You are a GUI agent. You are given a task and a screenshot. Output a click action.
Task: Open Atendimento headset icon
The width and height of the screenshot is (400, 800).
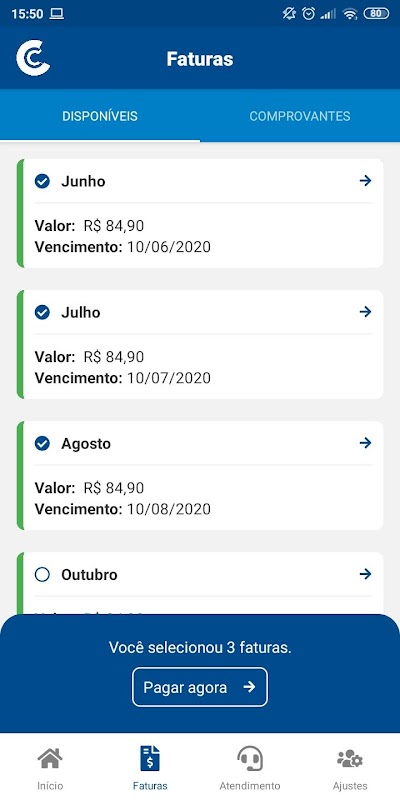tap(250, 759)
